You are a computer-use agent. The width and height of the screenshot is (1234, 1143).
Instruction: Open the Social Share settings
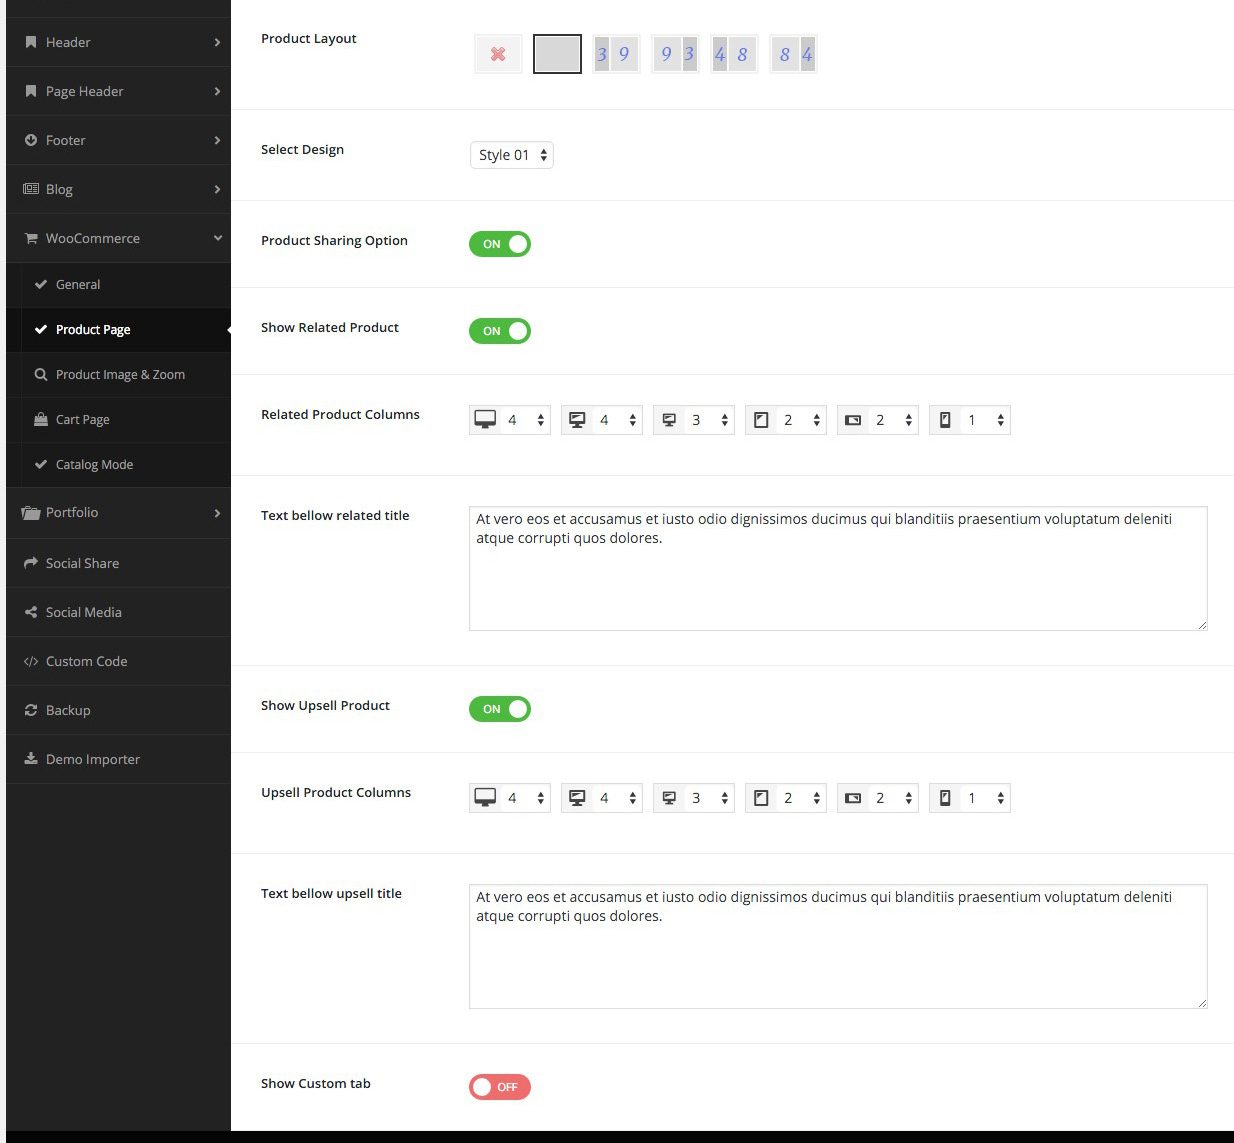click(x=82, y=563)
